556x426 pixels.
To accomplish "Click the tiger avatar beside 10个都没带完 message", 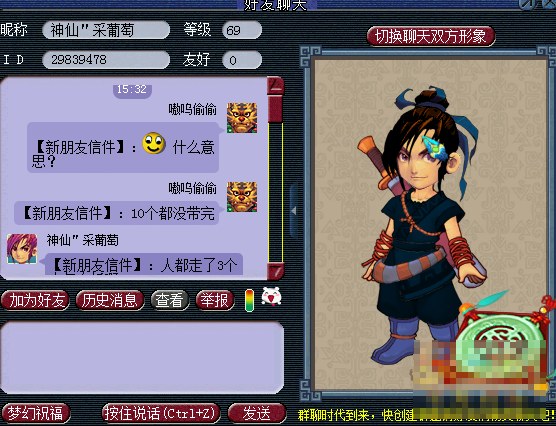I will 242,197.
